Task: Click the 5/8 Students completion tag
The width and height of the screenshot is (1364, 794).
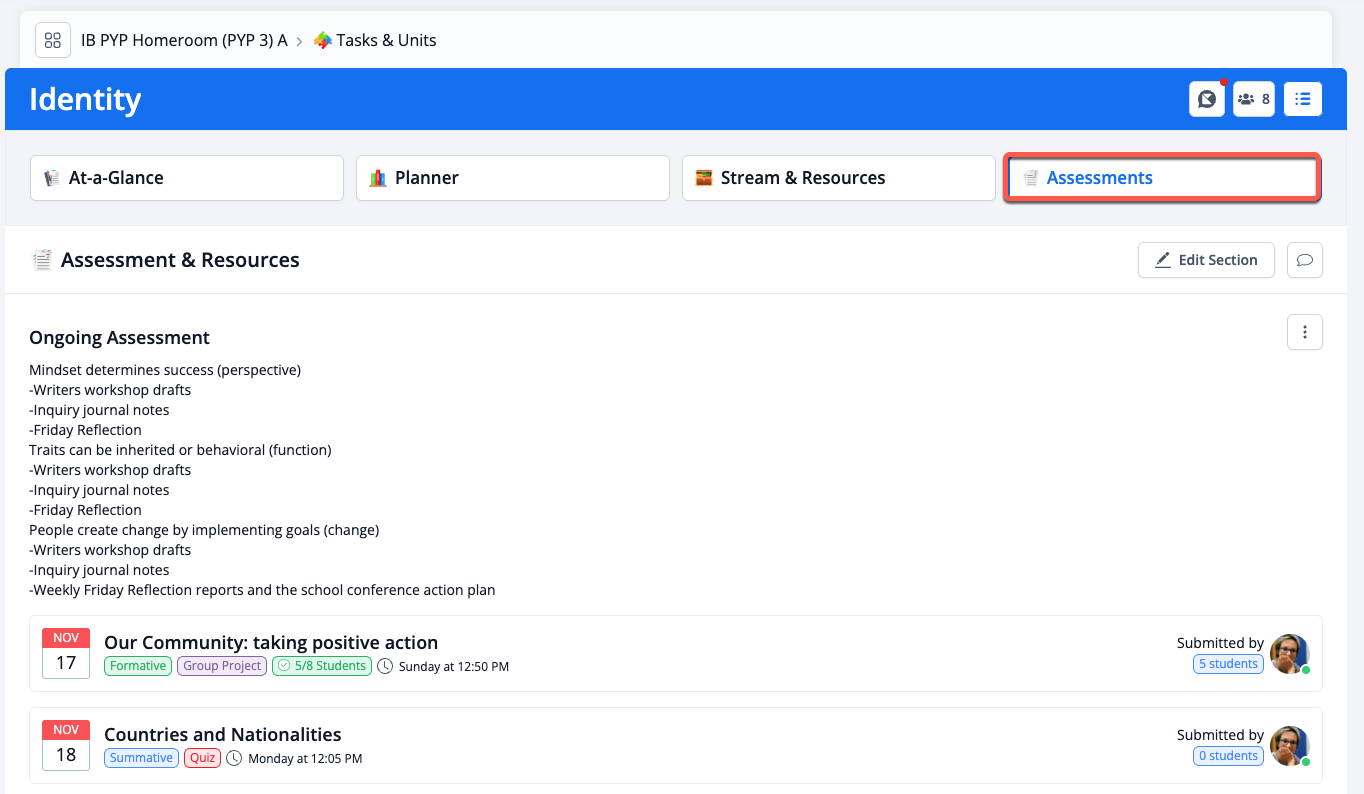Action: [321, 666]
